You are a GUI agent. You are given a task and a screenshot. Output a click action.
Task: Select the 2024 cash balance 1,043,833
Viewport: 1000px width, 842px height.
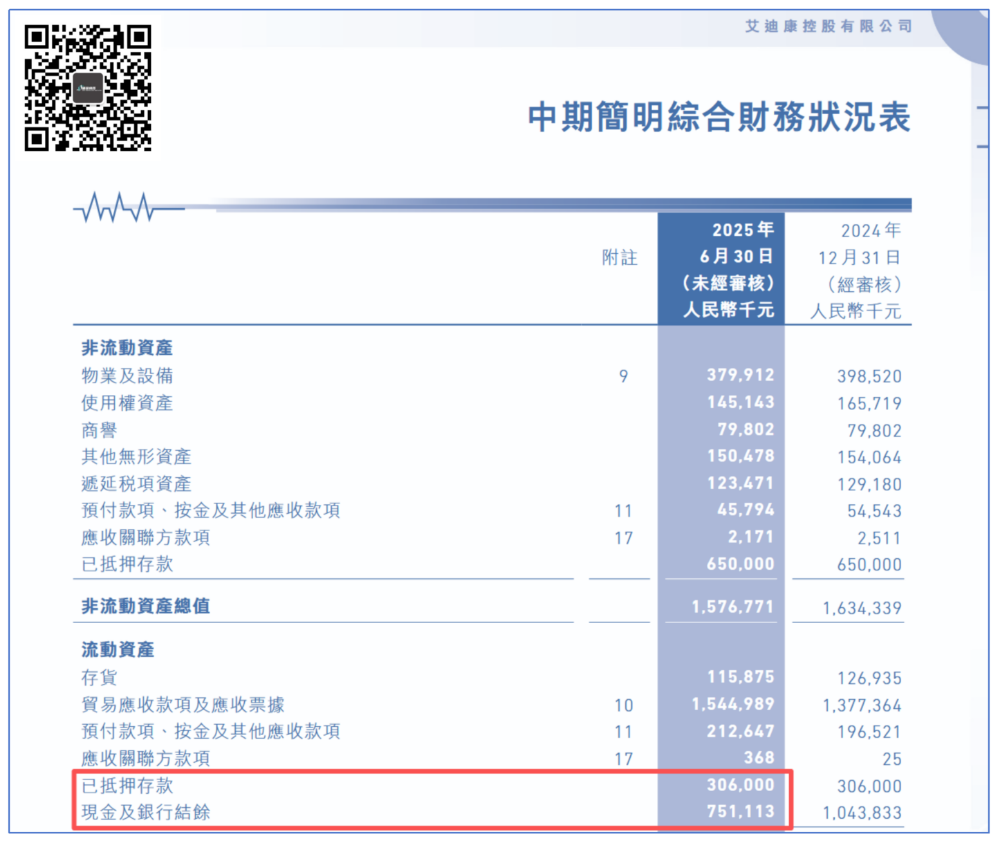click(862, 813)
